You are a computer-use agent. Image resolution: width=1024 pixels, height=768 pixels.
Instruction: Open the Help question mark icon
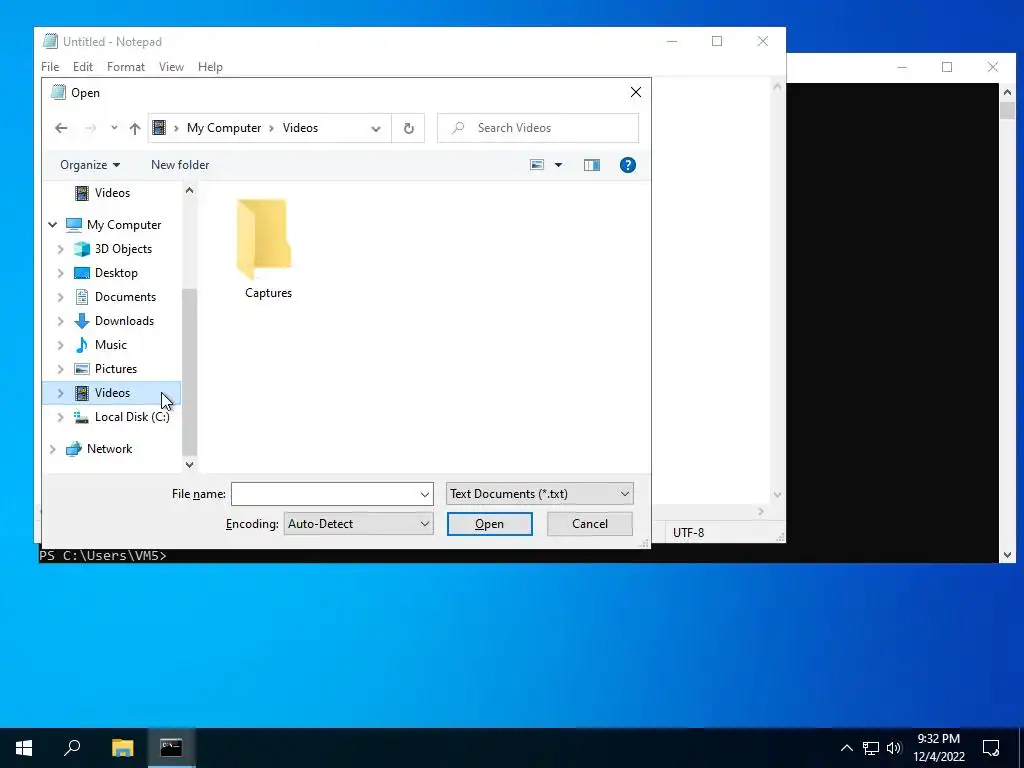coord(628,165)
